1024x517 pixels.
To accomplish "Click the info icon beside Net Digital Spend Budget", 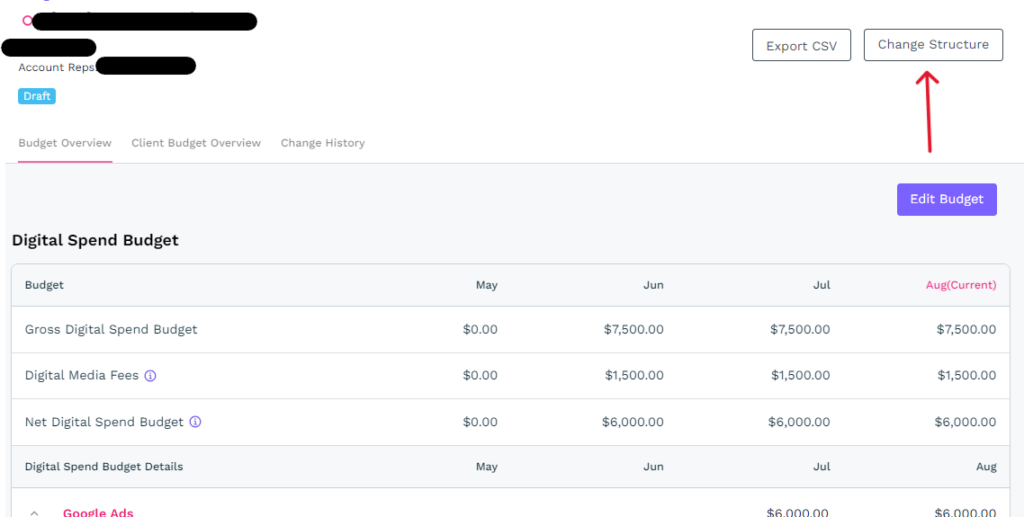I will point(195,422).
